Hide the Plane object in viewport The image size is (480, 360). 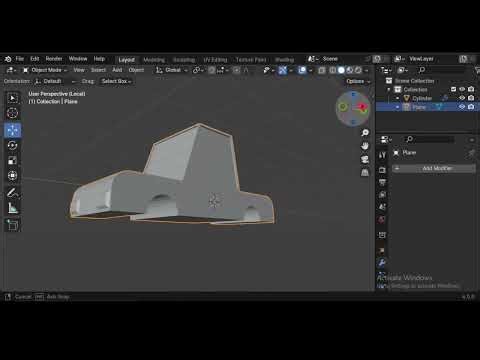[462, 107]
